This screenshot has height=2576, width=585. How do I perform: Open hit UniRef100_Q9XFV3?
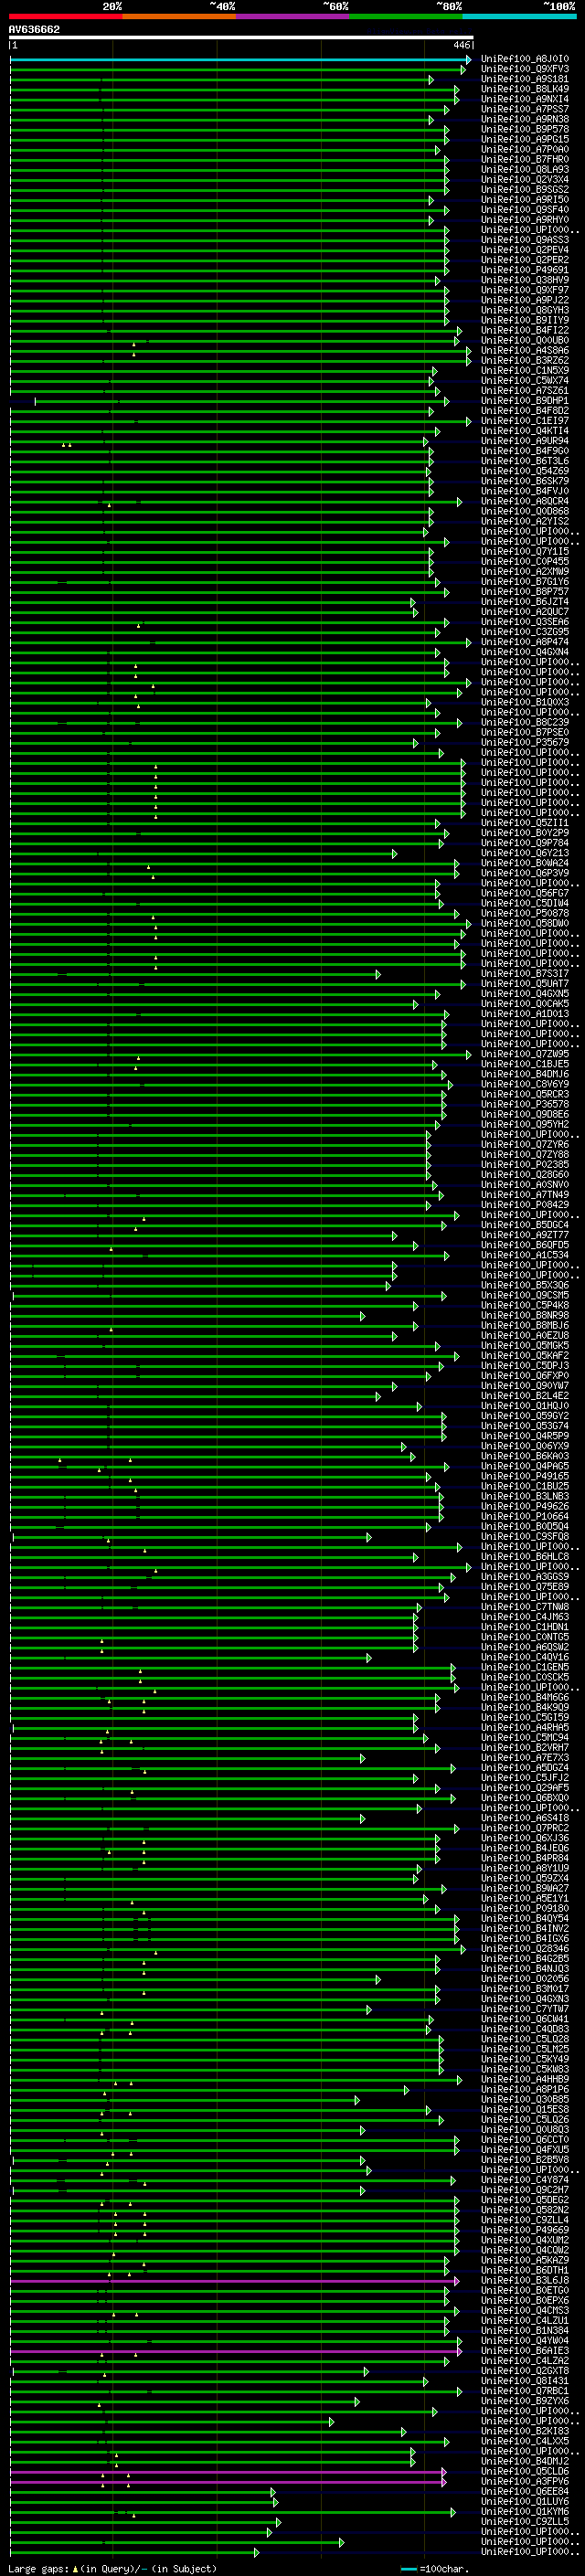pos(525,69)
